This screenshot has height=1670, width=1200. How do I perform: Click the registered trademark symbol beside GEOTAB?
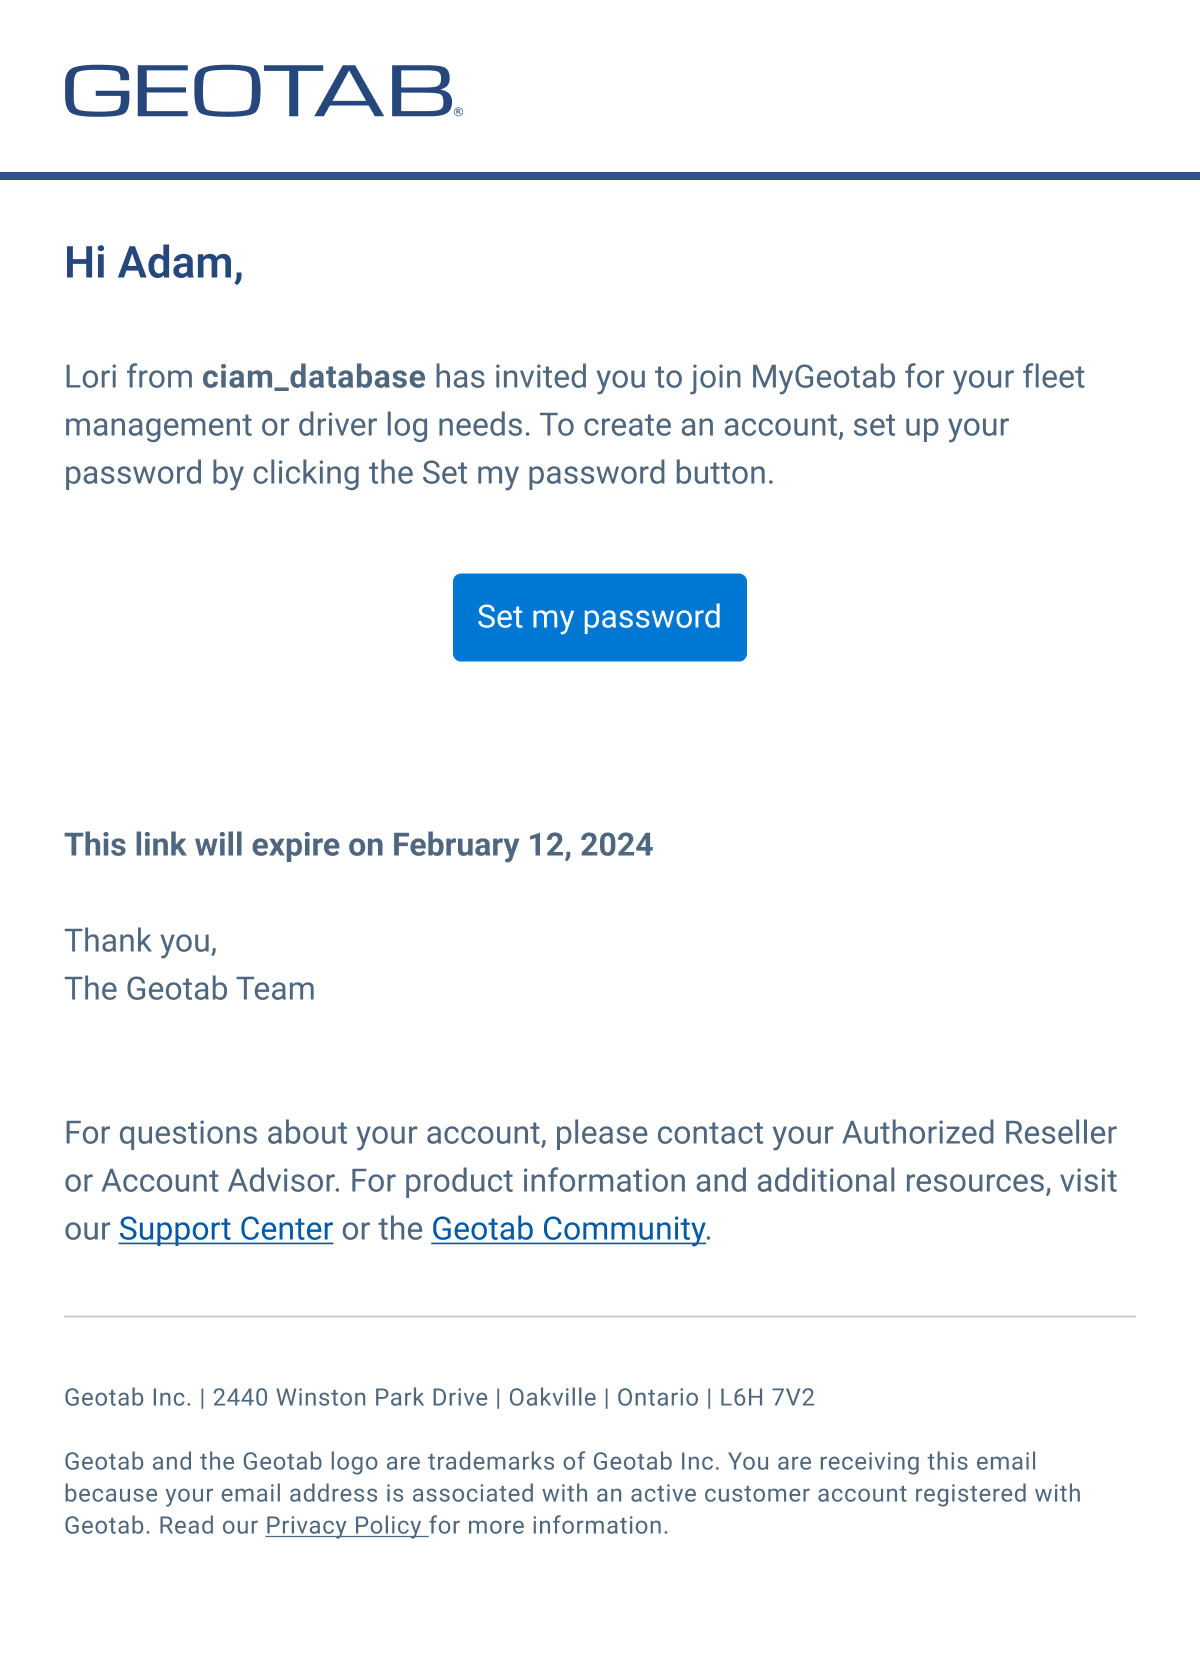[x=460, y=113]
